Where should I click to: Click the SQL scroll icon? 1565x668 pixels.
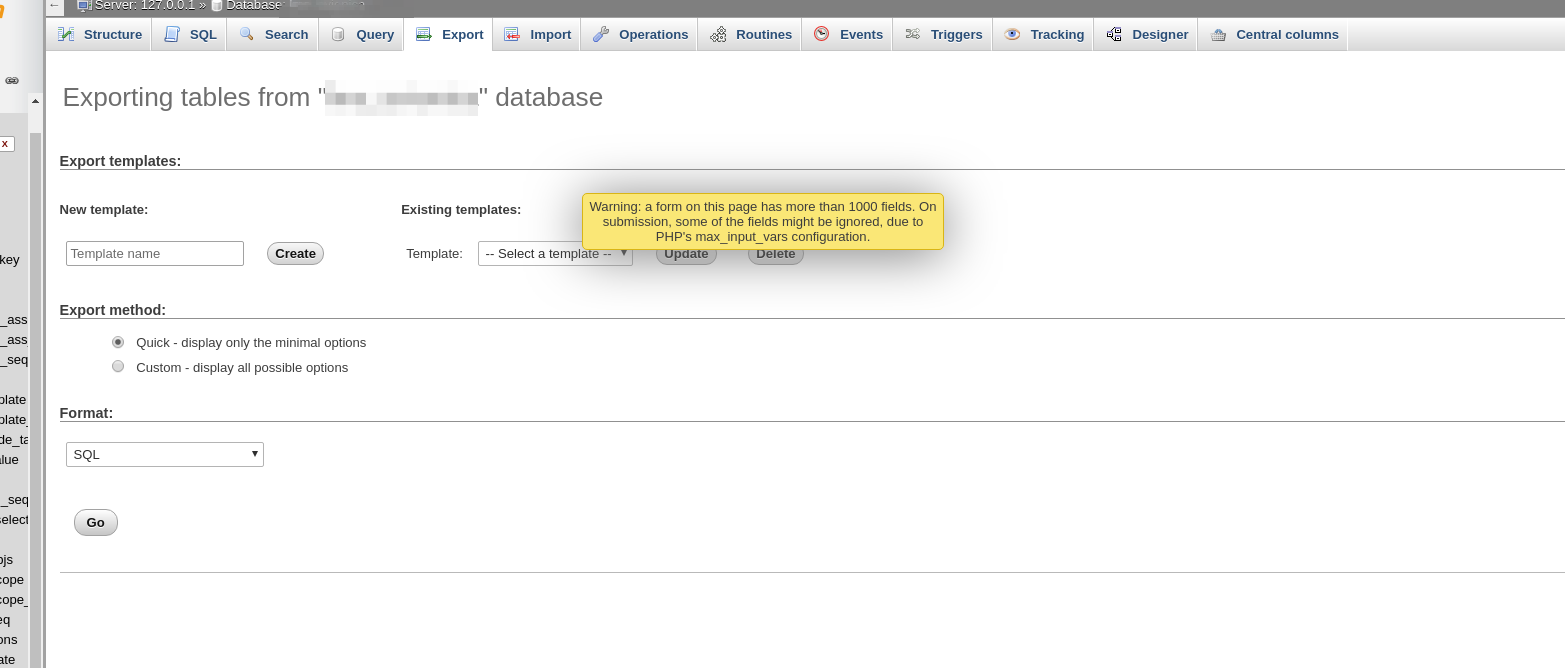(172, 34)
